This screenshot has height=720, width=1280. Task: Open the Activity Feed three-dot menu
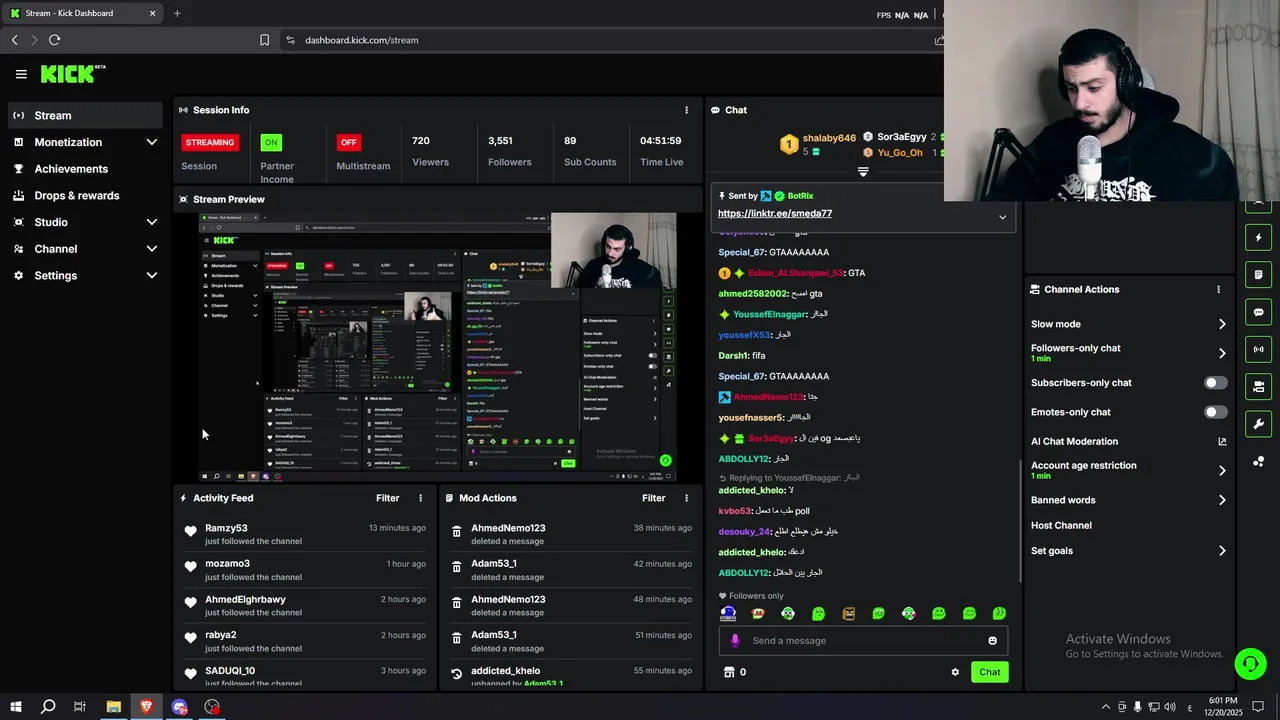pos(420,498)
